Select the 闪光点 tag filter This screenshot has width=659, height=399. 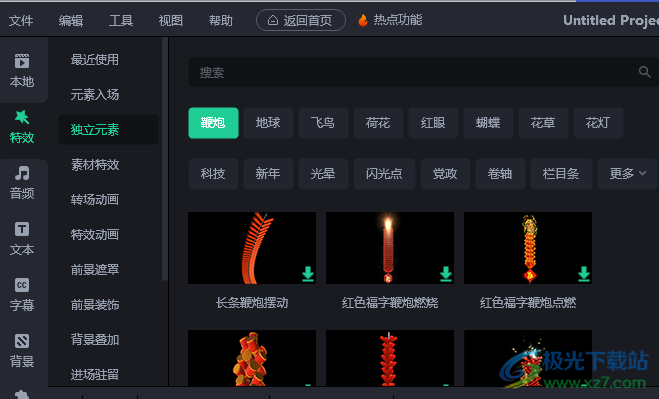coord(384,174)
